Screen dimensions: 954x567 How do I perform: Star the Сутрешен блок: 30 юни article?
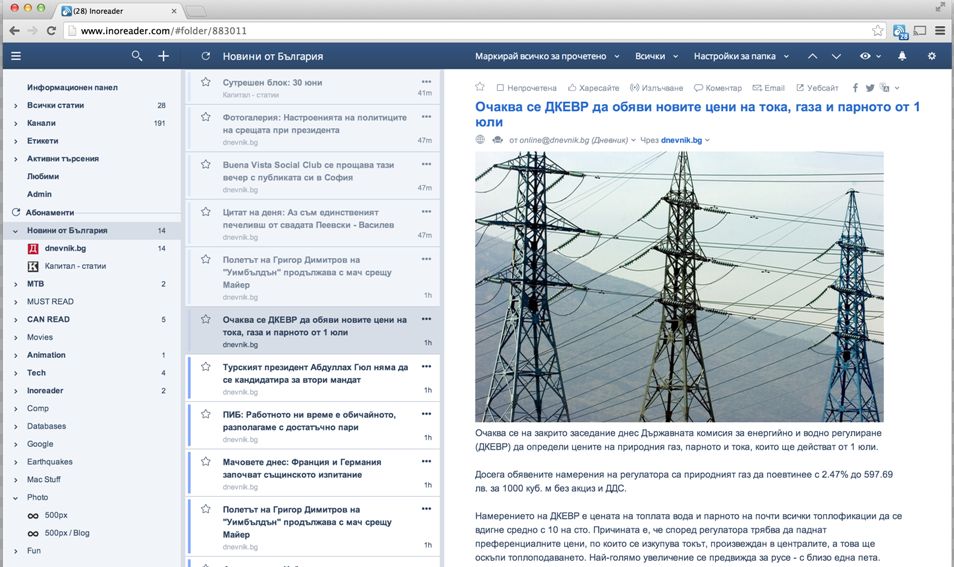(x=206, y=82)
